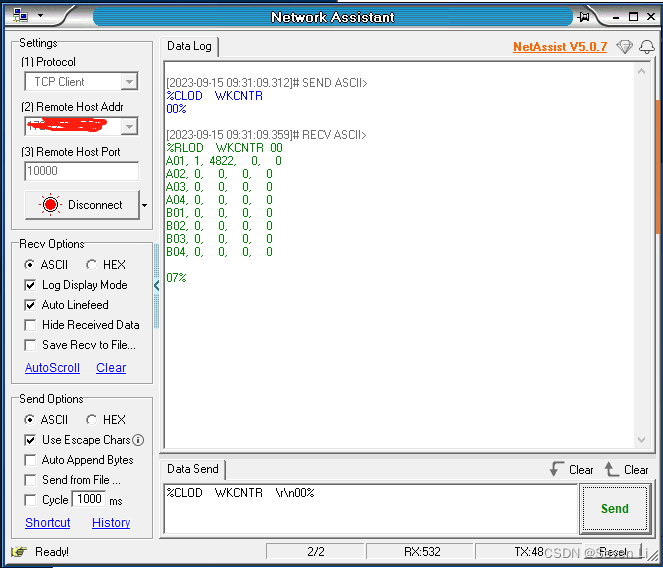Close the Network Assistant window
Image resolution: width=663 pixels, height=568 pixels.
[651, 17]
